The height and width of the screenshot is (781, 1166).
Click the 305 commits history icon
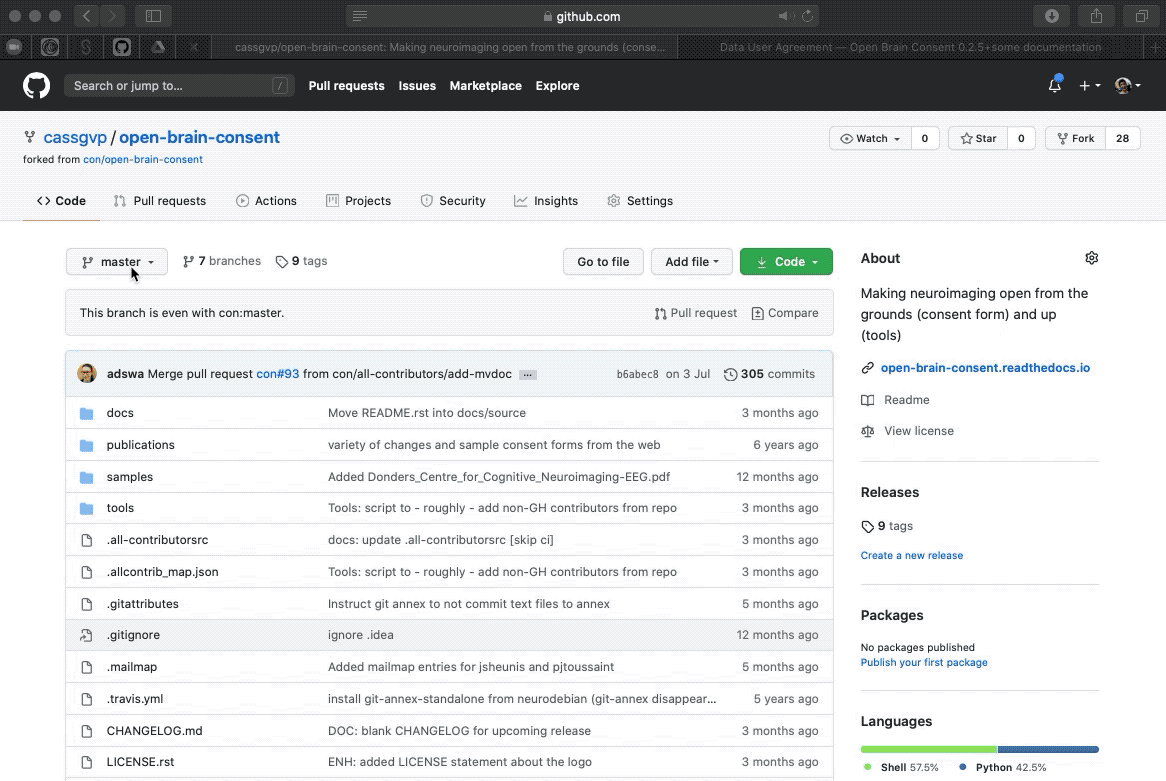point(731,373)
